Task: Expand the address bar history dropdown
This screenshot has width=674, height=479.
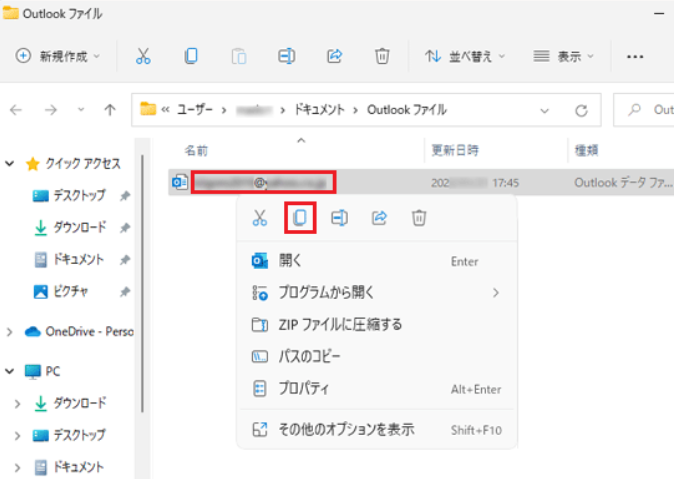Action: (x=545, y=111)
